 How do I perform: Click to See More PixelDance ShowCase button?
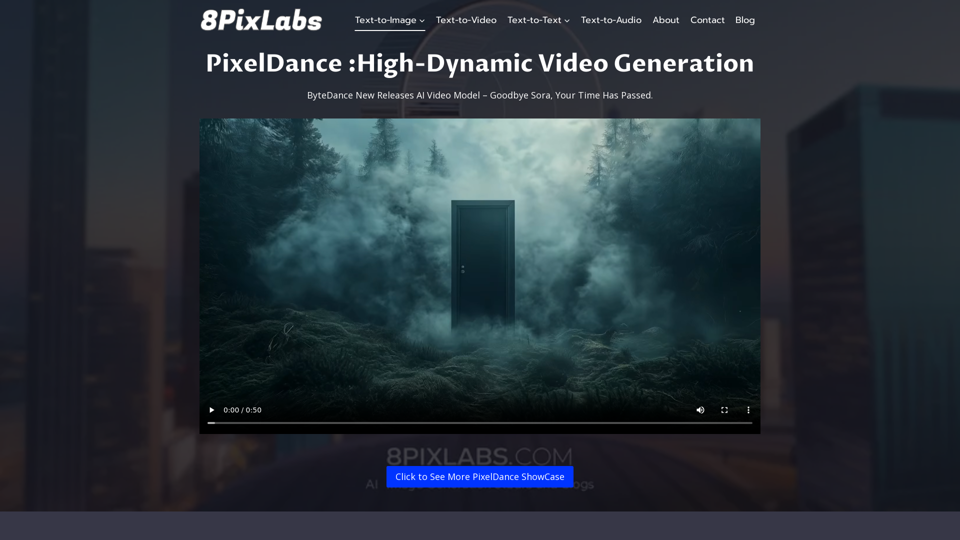point(480,477)
